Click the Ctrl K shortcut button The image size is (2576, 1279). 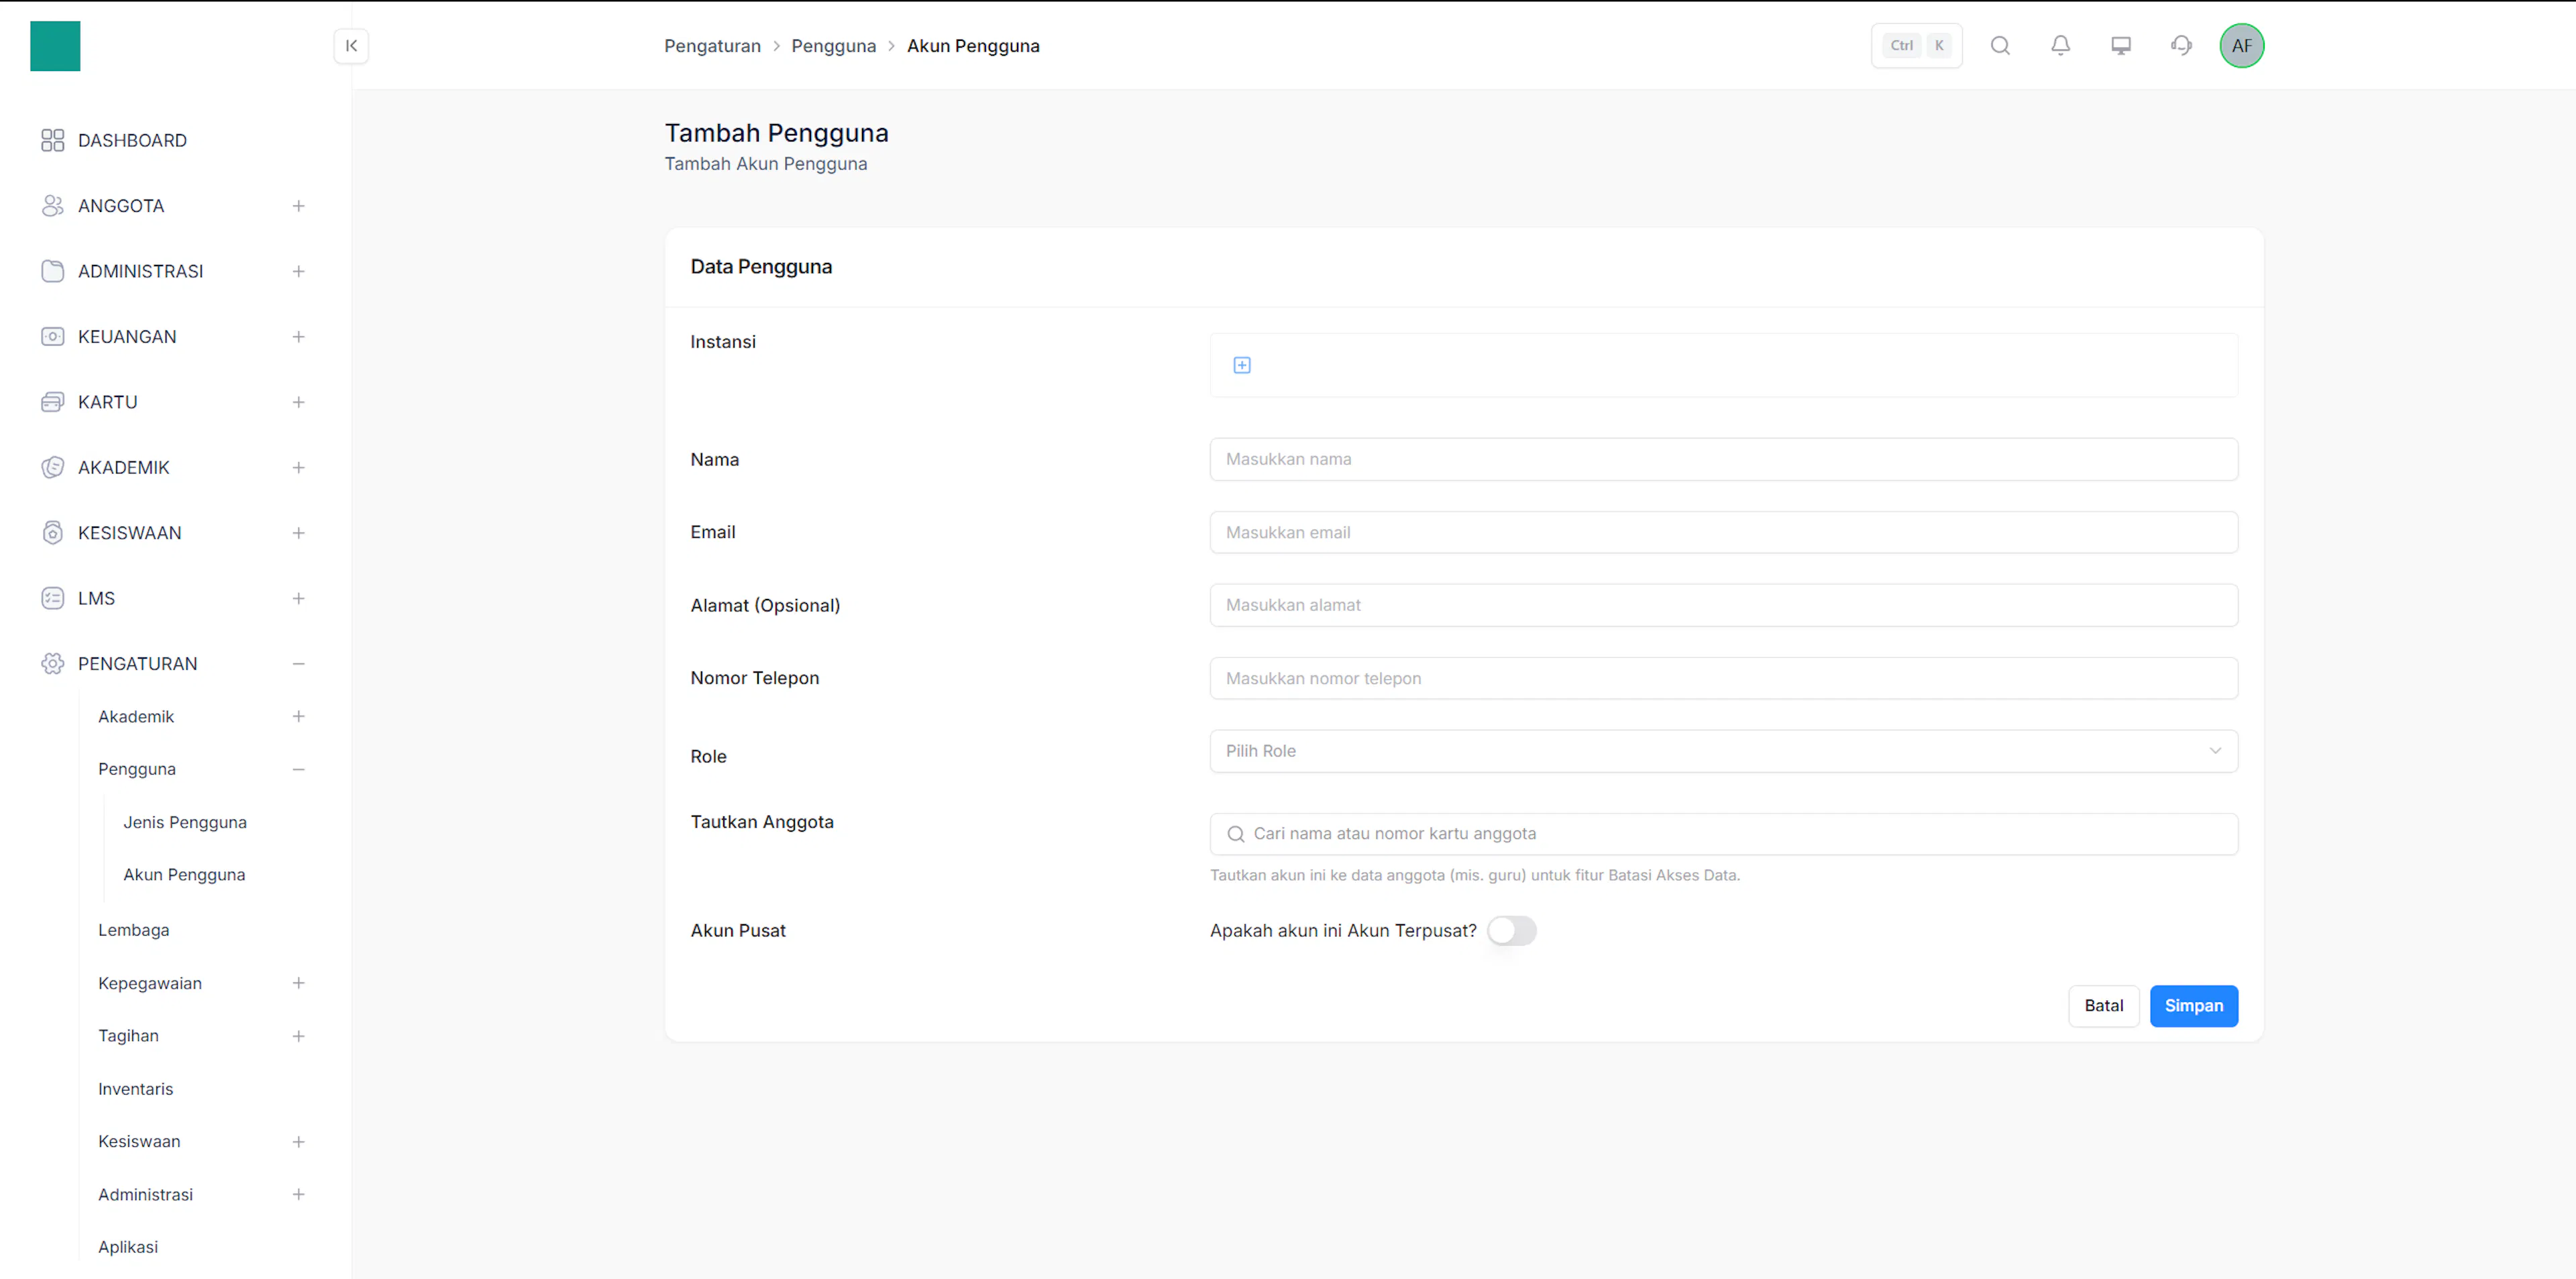1916,46
